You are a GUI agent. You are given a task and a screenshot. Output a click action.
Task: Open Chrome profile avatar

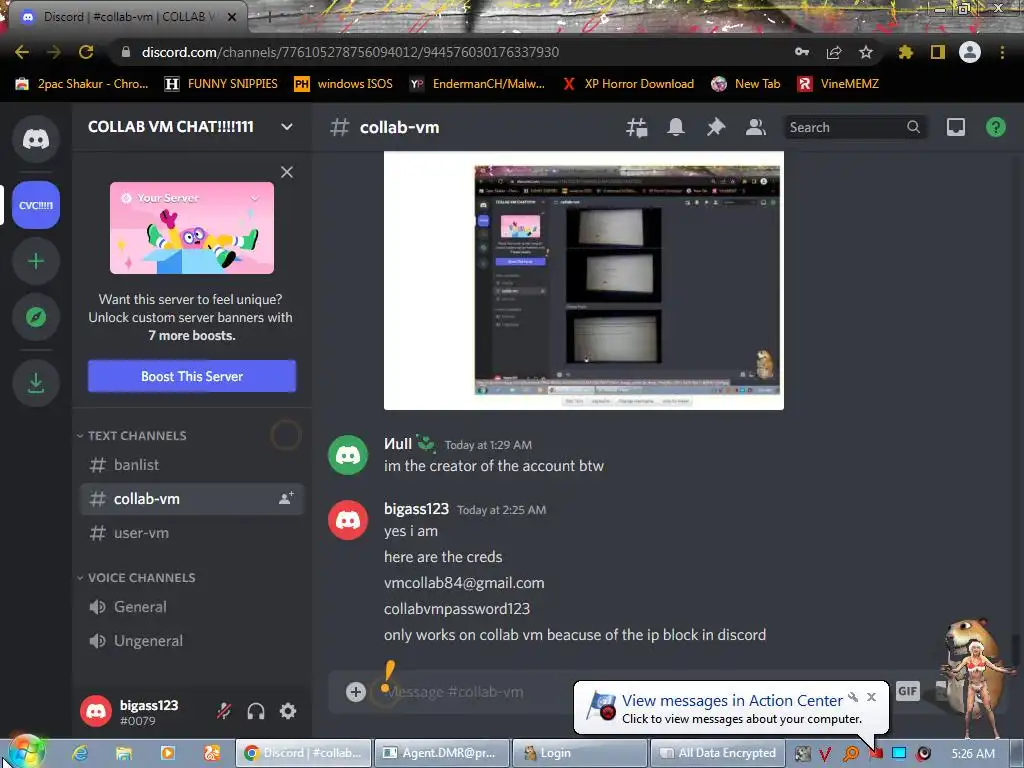pyautogui.click(x=970, y=52)
